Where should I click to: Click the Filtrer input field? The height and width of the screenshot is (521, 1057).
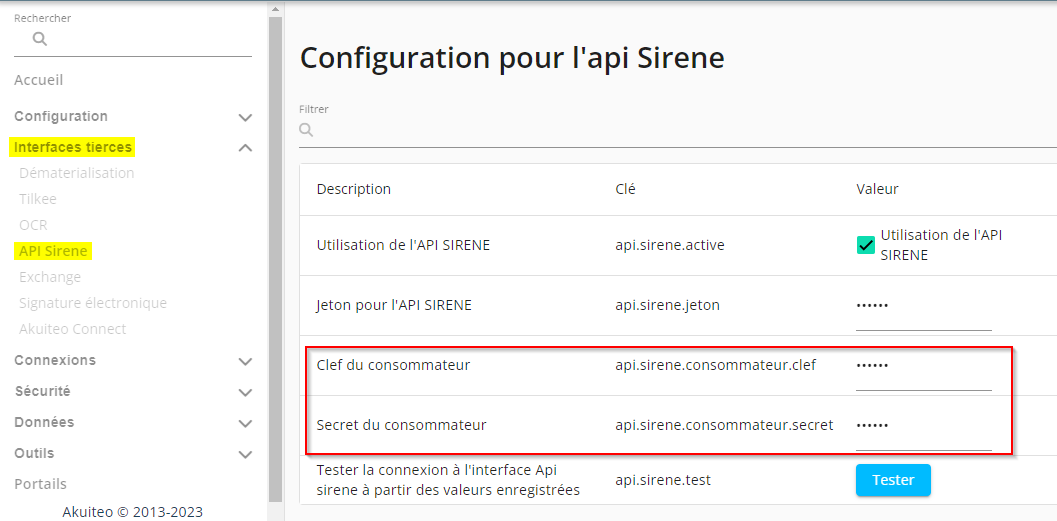click(680, 130)
